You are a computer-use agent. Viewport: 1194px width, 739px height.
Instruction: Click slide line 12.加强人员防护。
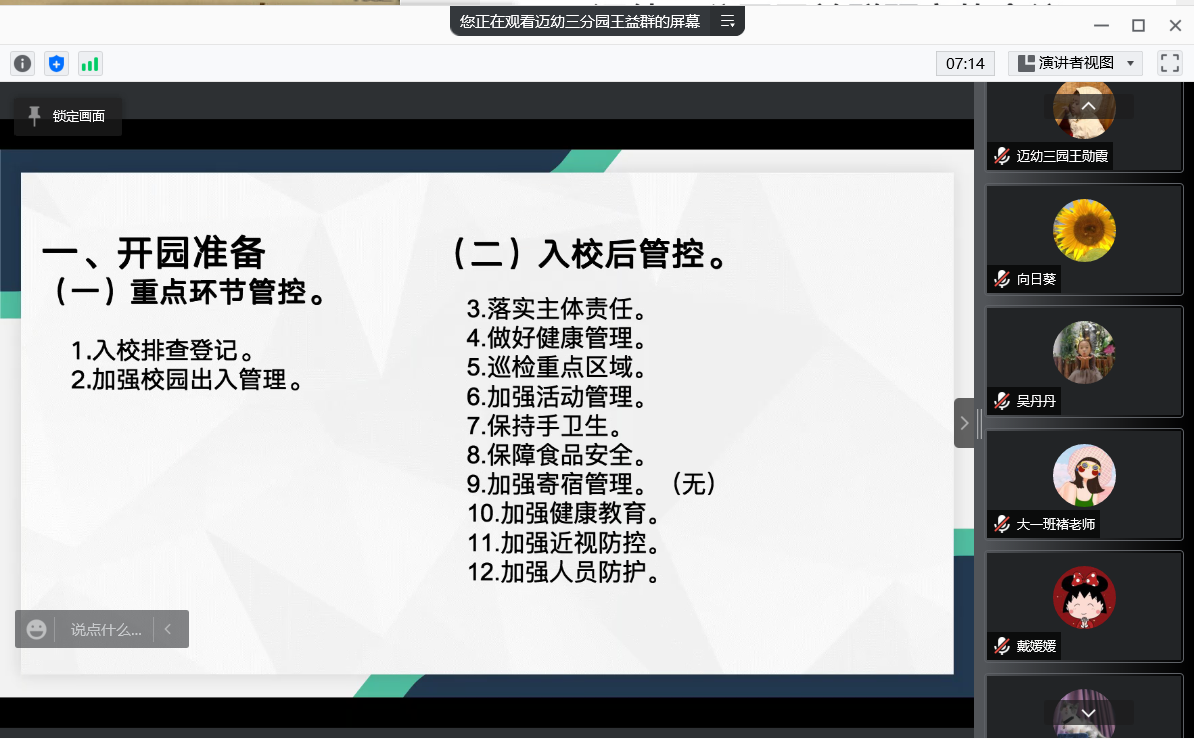(563, 572)
